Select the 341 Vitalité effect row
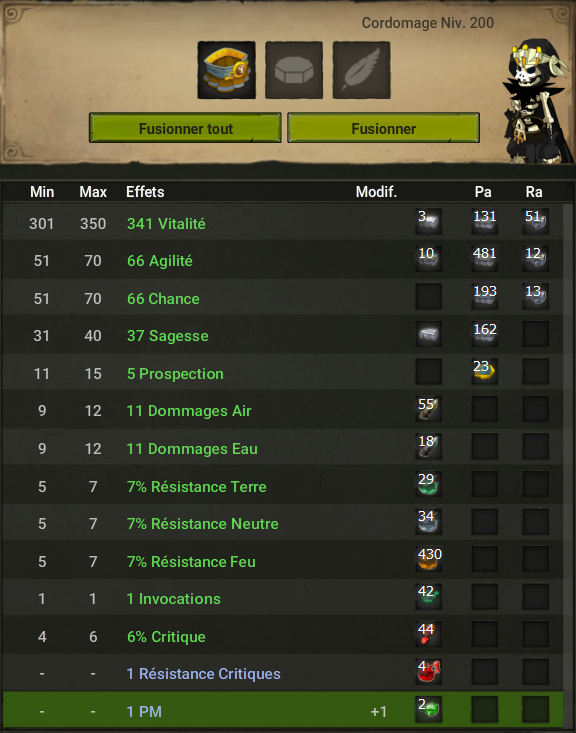 click(282, 223)
